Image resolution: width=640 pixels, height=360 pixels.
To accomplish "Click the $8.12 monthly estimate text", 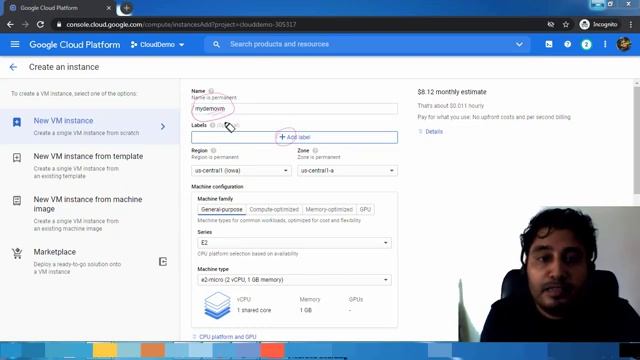I will click(x=452, y=92).
